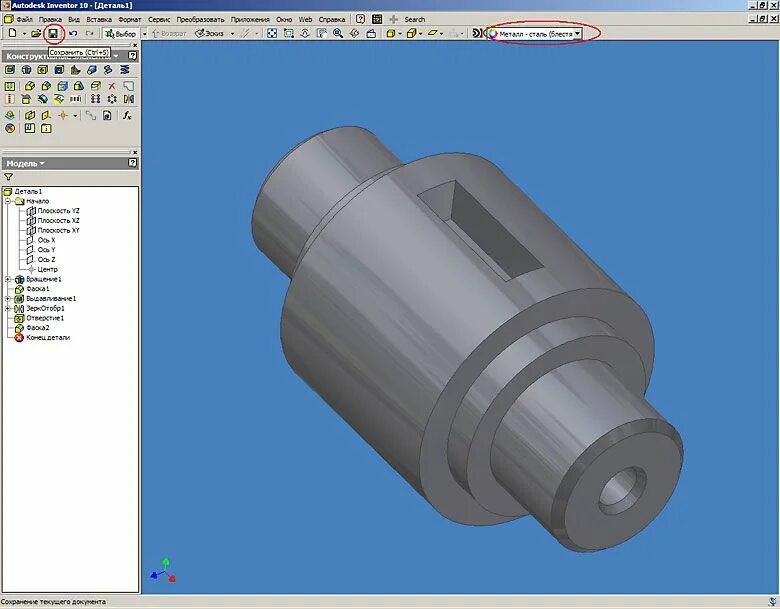Select the Zoom Window tool
780x609 pixels.
click(289, 33)
